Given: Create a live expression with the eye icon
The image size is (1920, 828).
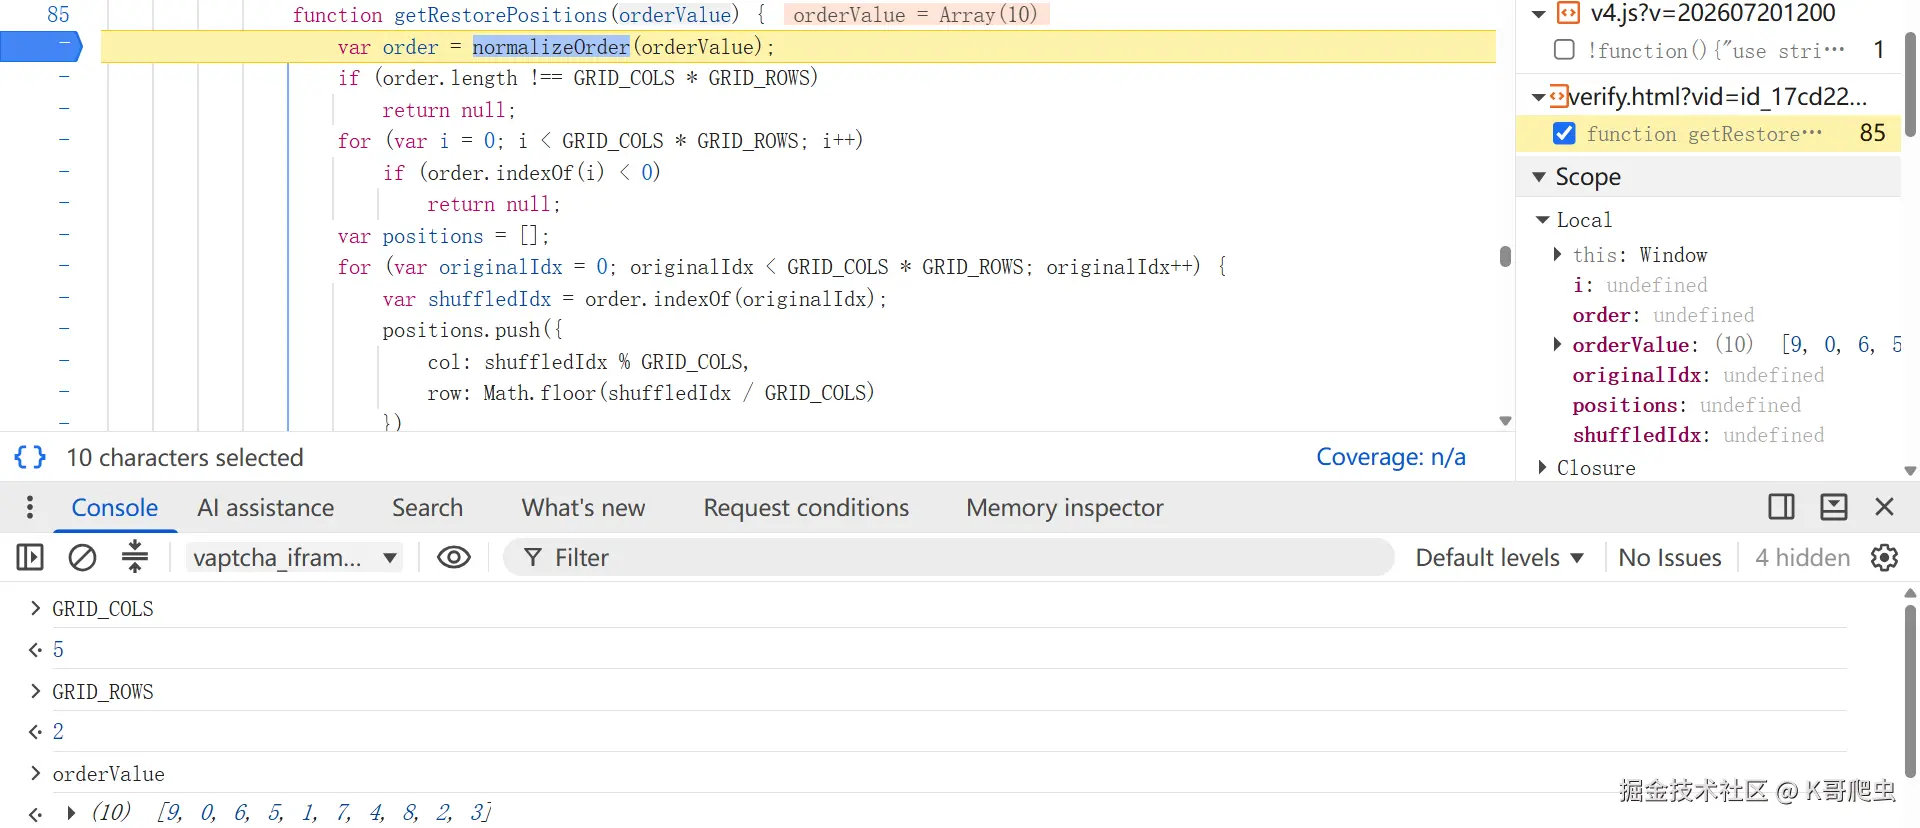Looking at the screenshot, I should (x=454, y=557).
